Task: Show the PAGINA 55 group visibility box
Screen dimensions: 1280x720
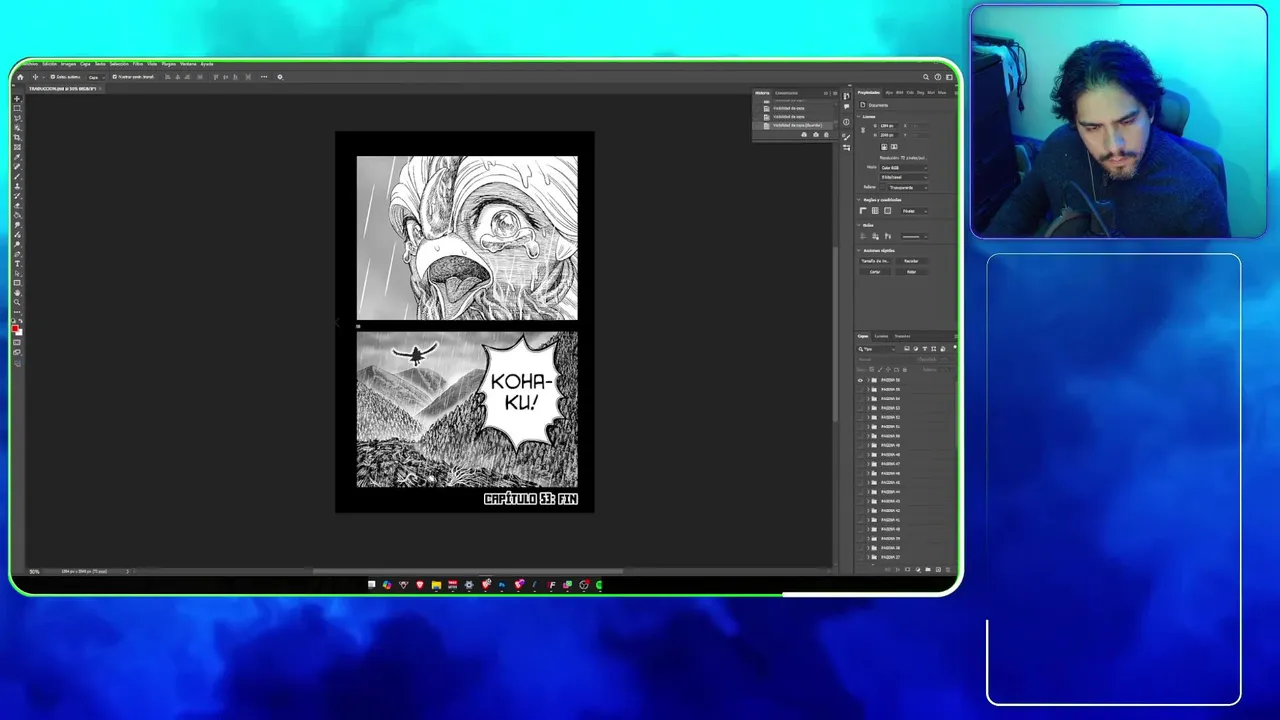Action: coord(860,389)
